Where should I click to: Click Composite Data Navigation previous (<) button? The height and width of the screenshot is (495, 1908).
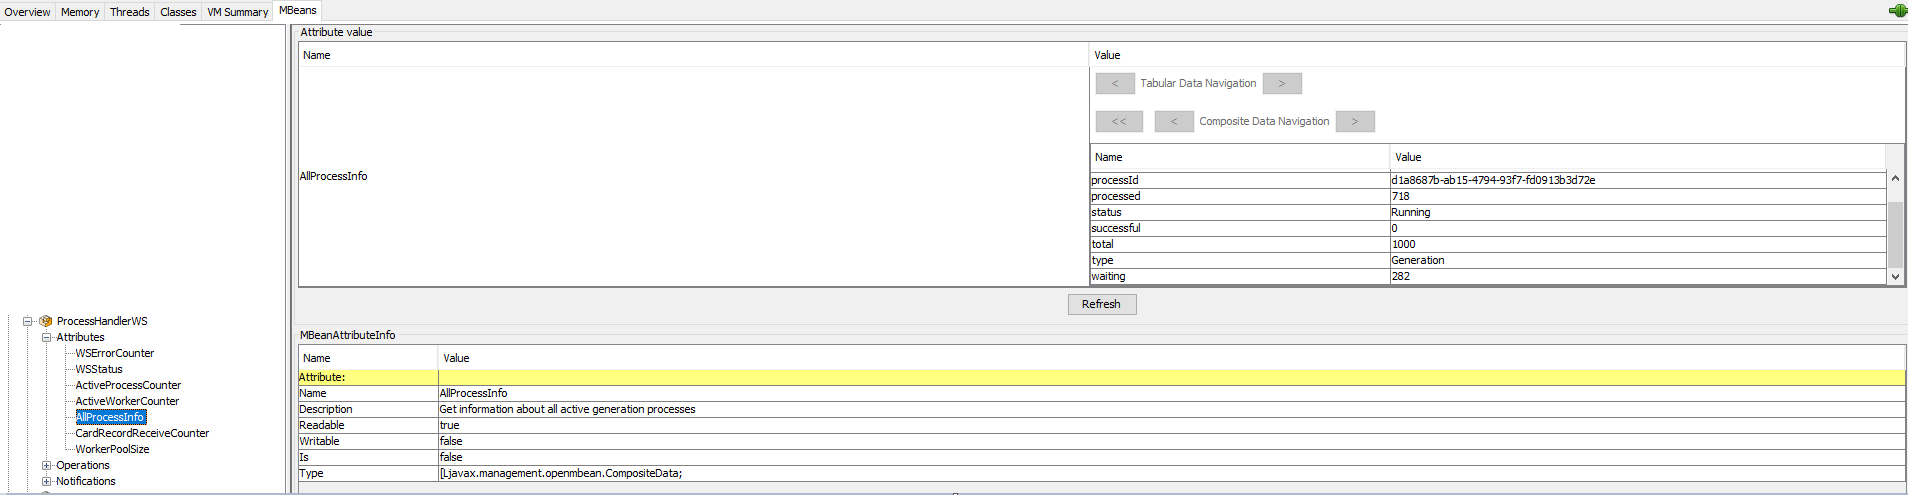pos(1174,121)
